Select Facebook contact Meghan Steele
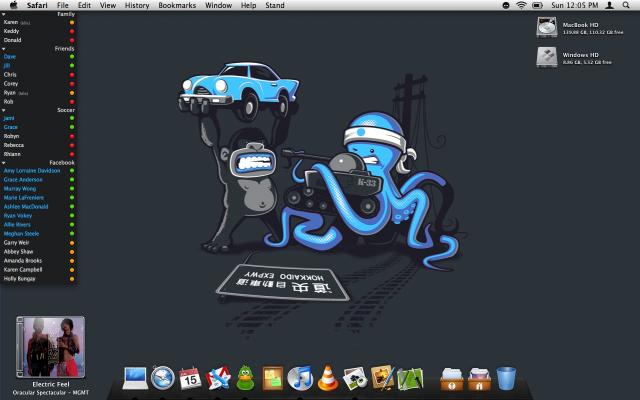This screenshot has height=400, width=640. 39,234
